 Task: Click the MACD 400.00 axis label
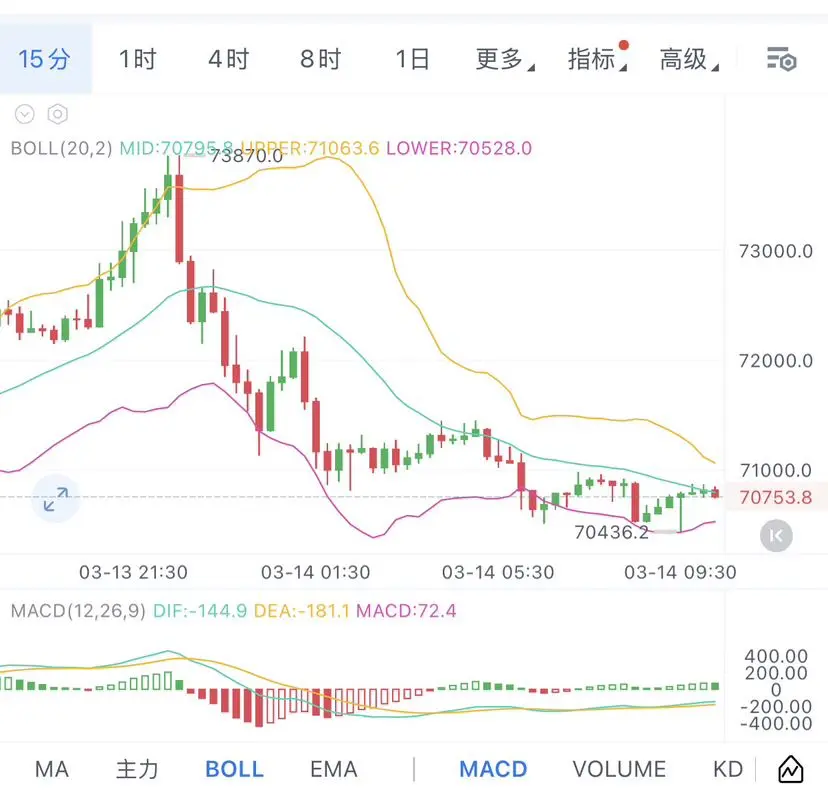776,656
